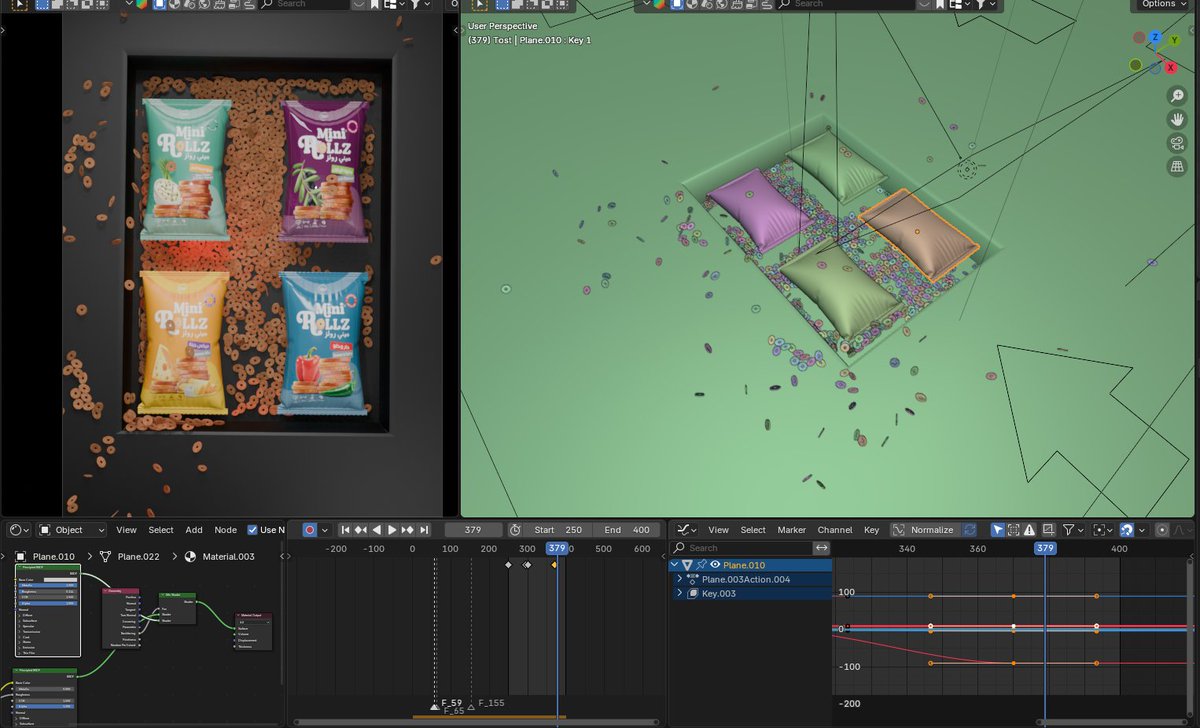This screenshot has width=1200, height=728.
Task: Click graph editor channel Search field
Action: pyautogui.click(x=741, y=548)
